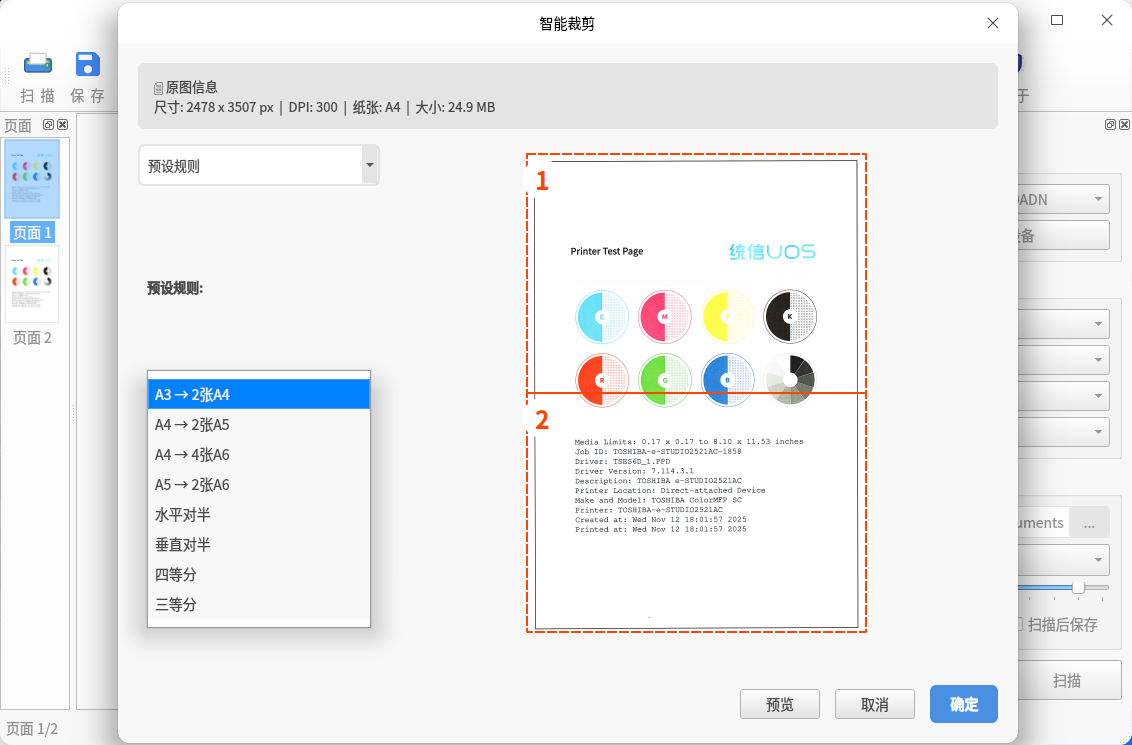The width and height of the screenshot is (1132, 745).
Task: Expand the ADN dropdown in the background window
Action: [1063, 199]
